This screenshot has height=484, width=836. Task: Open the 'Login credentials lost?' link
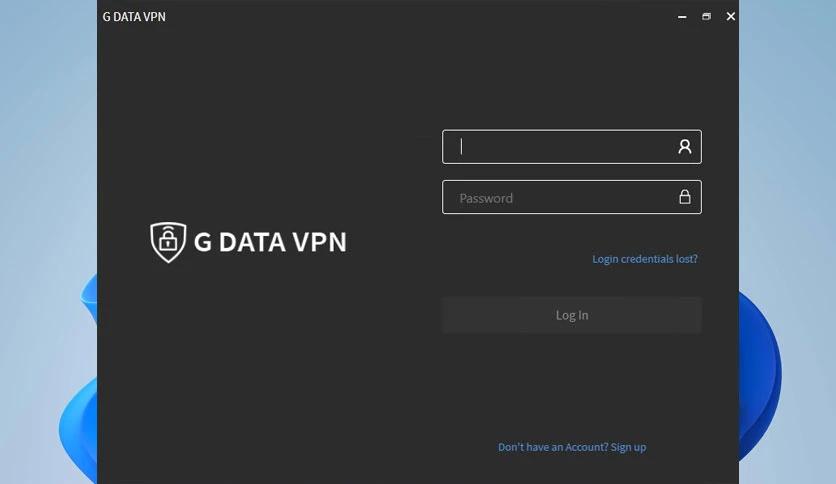[645, 259]
